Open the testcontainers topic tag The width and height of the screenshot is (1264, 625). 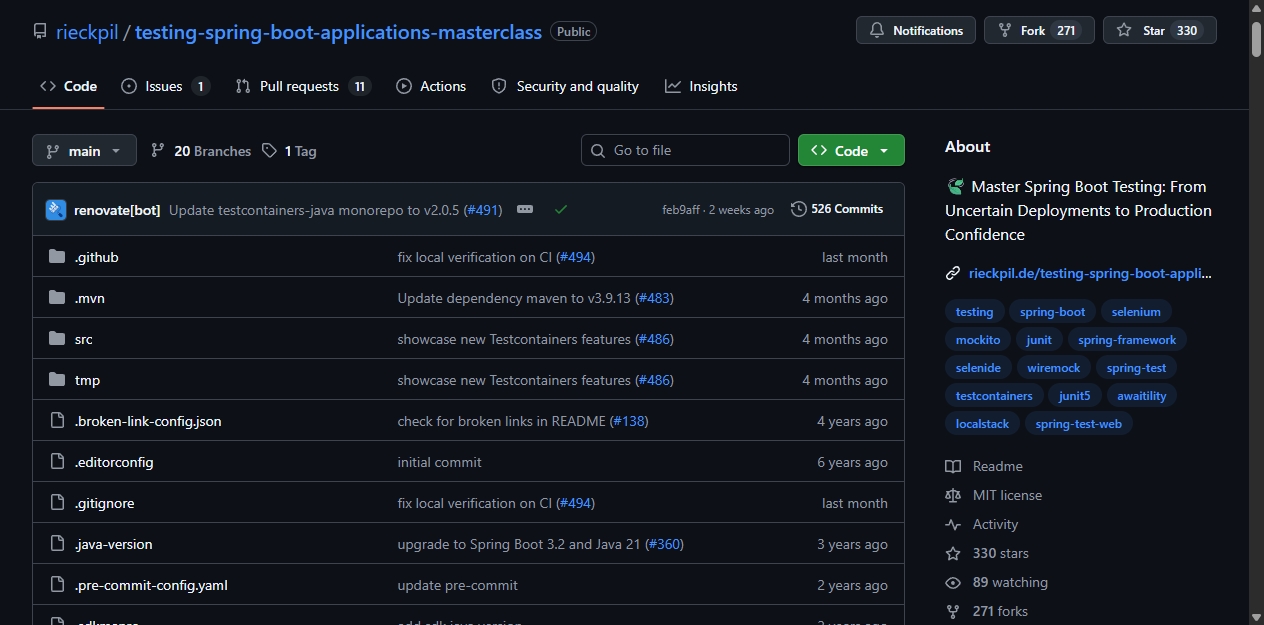[x=994, y=396]
